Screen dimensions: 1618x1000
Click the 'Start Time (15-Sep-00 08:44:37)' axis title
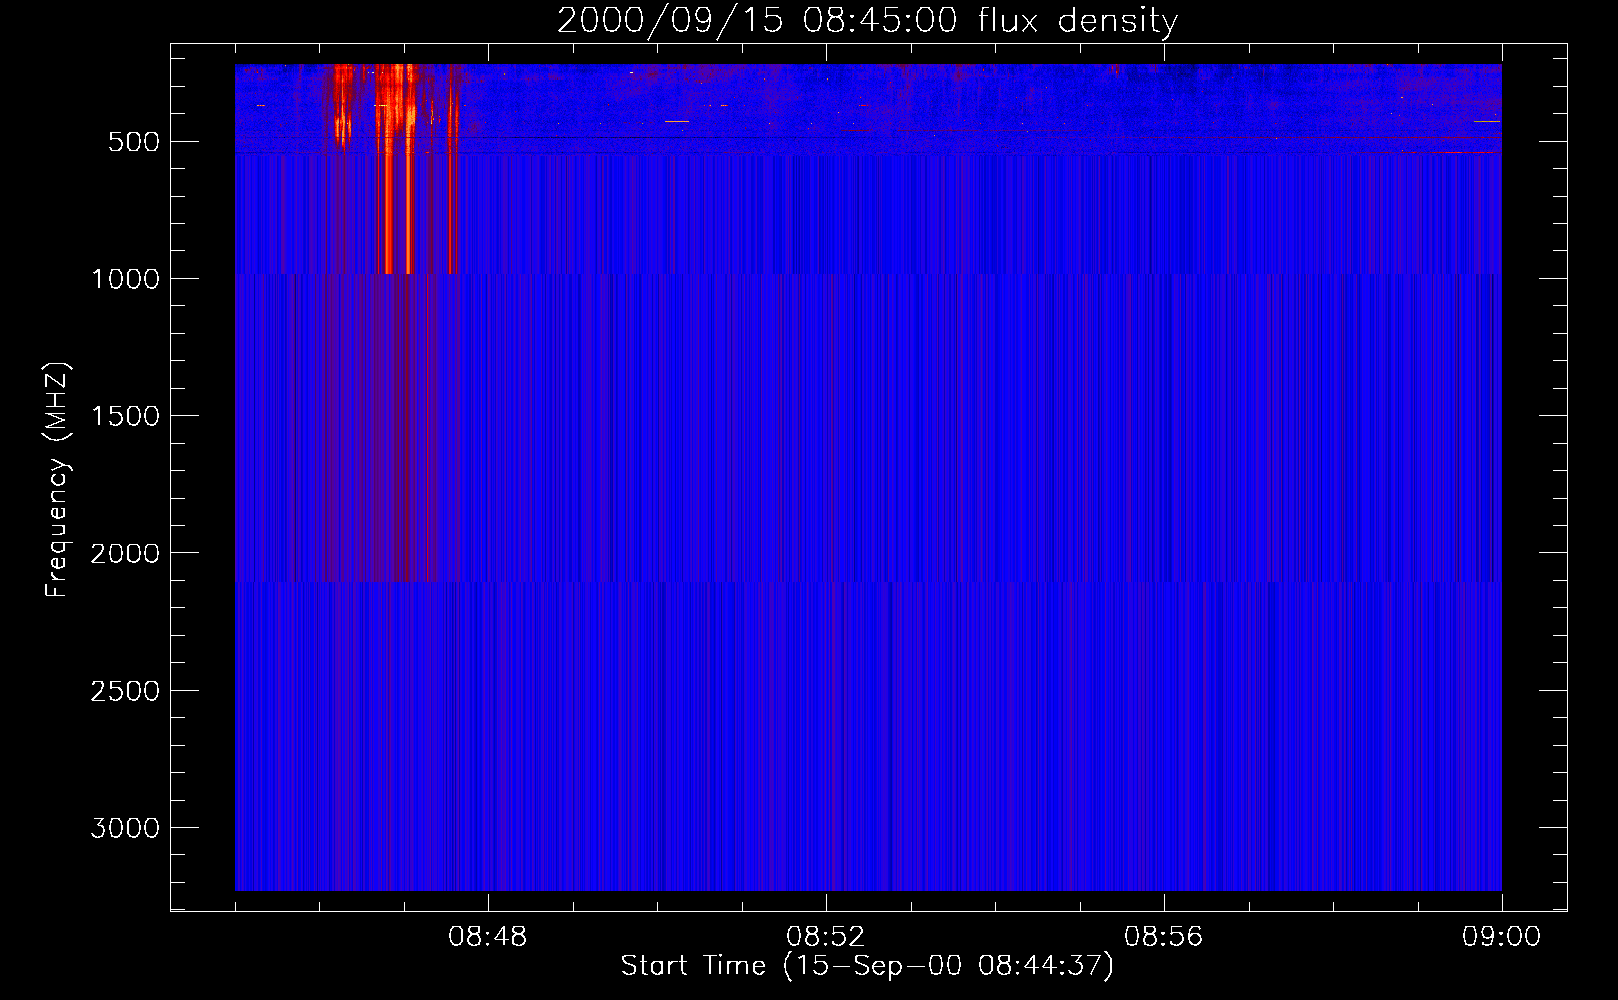(x=867, y=966)
